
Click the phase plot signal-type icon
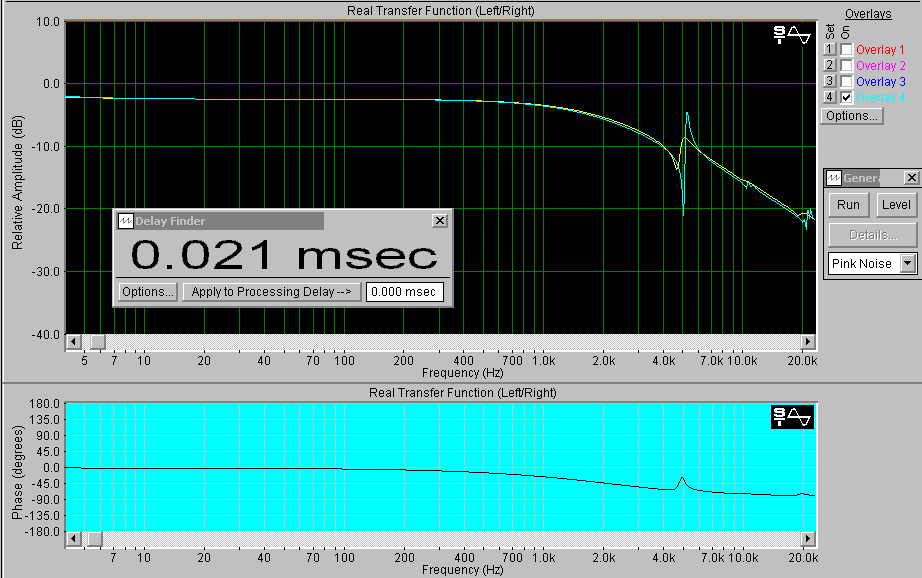click(x=792, y=417)
